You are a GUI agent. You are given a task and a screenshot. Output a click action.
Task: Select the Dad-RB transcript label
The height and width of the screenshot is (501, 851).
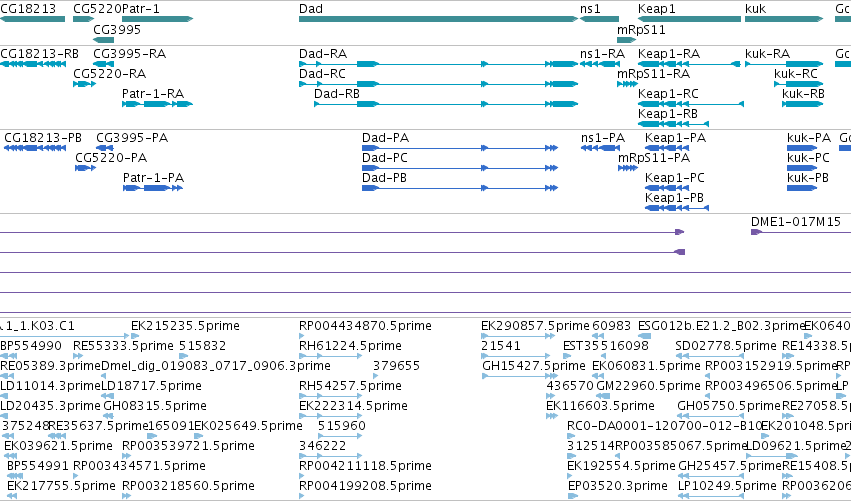click(337, 93)
